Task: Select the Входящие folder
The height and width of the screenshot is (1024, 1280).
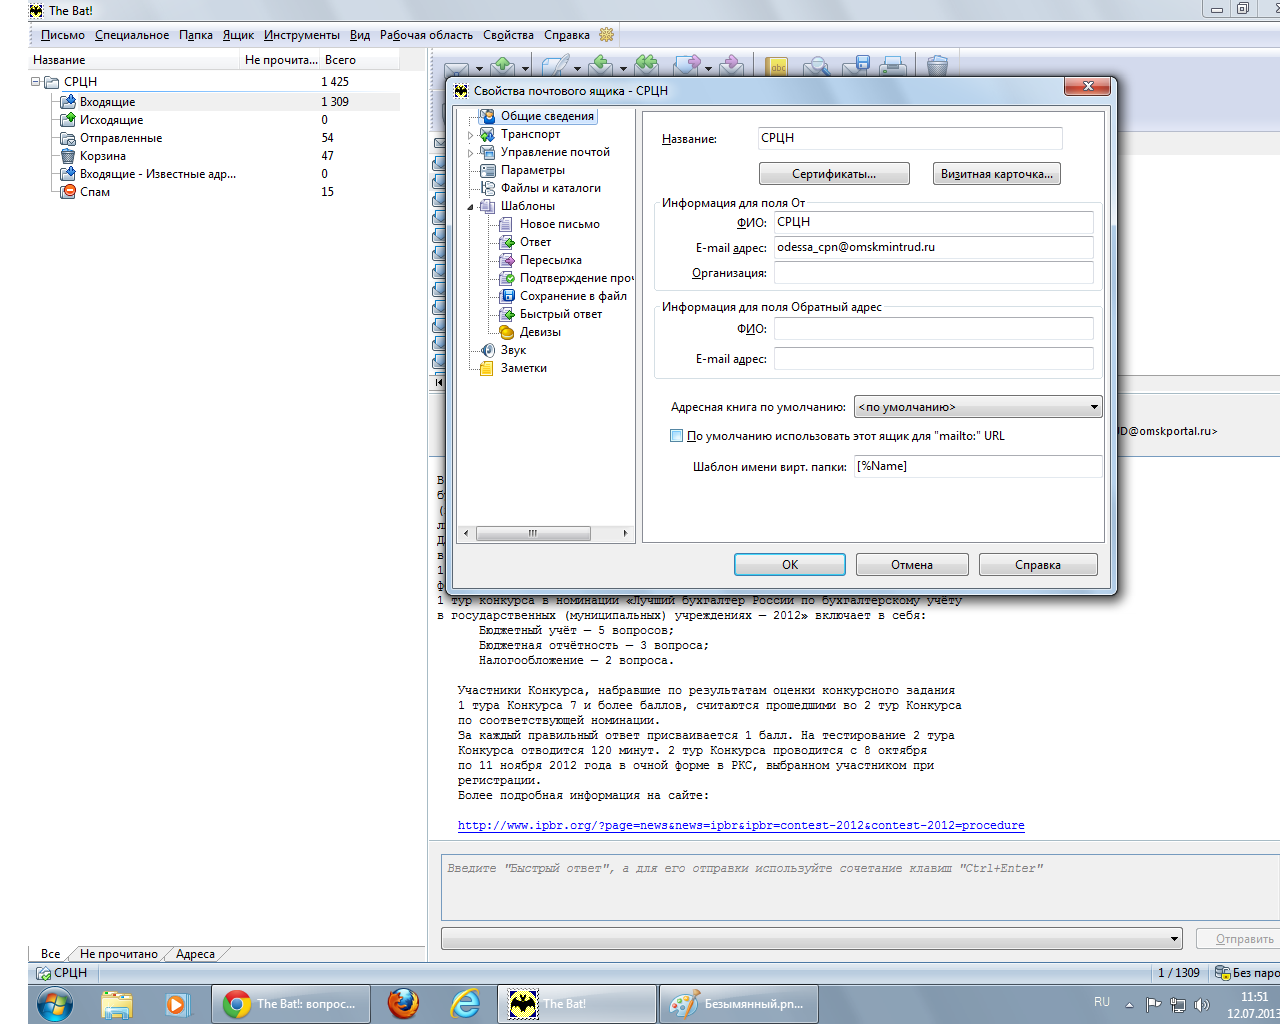Action: pos(107,102)
